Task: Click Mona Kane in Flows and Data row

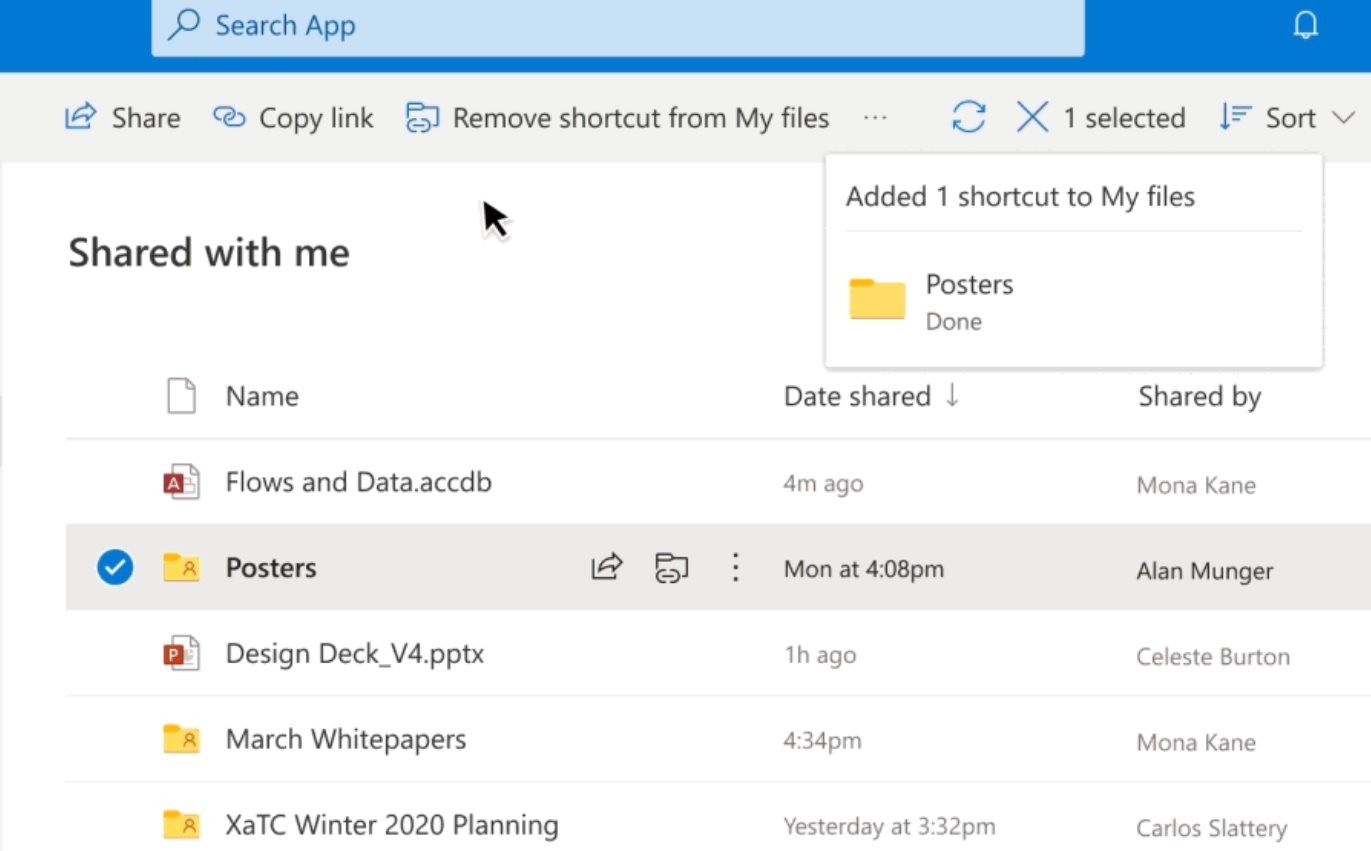Action: coord(1196,486)
